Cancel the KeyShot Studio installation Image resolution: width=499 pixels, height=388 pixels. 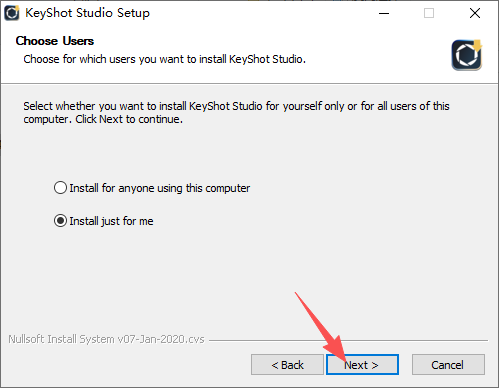click(448, 365)
